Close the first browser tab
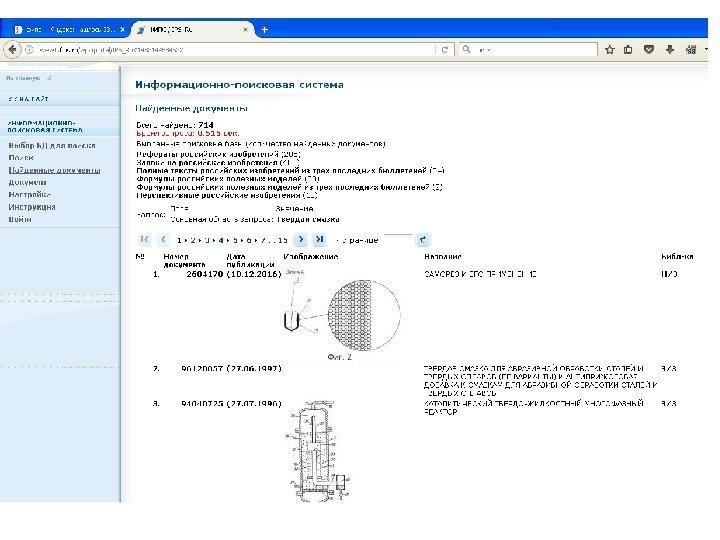This screenshot has width=720, height=540. tap(122, 29)
